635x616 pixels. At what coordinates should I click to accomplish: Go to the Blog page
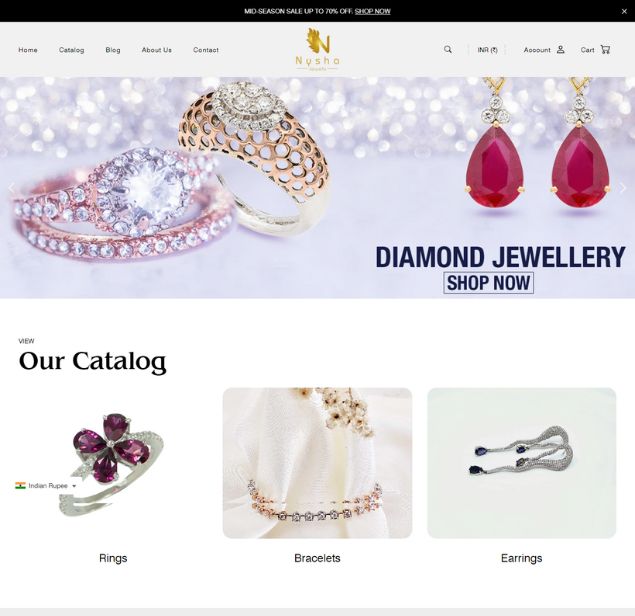[x=113, y=50]
